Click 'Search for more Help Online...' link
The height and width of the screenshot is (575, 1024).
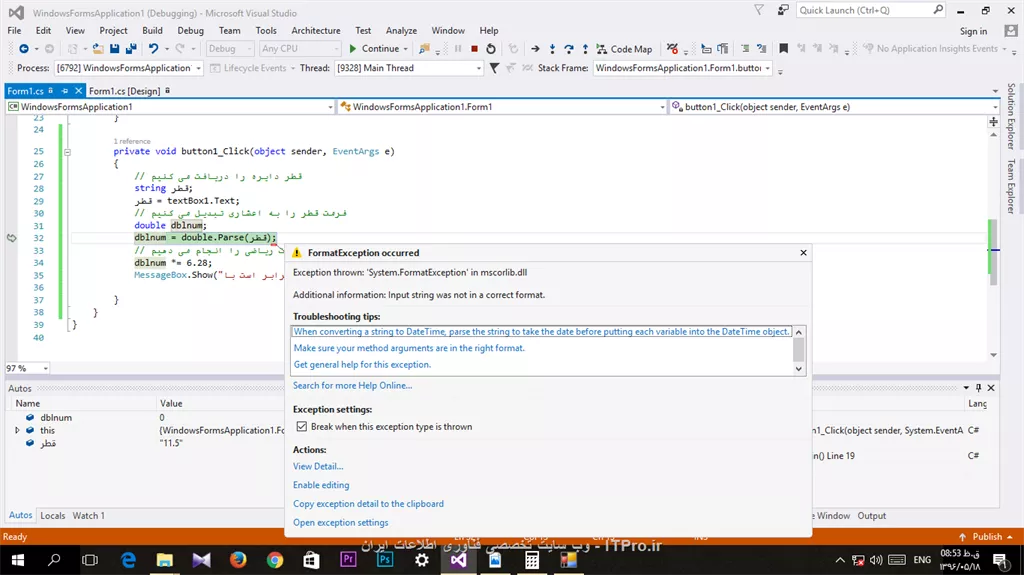(353, 386)
